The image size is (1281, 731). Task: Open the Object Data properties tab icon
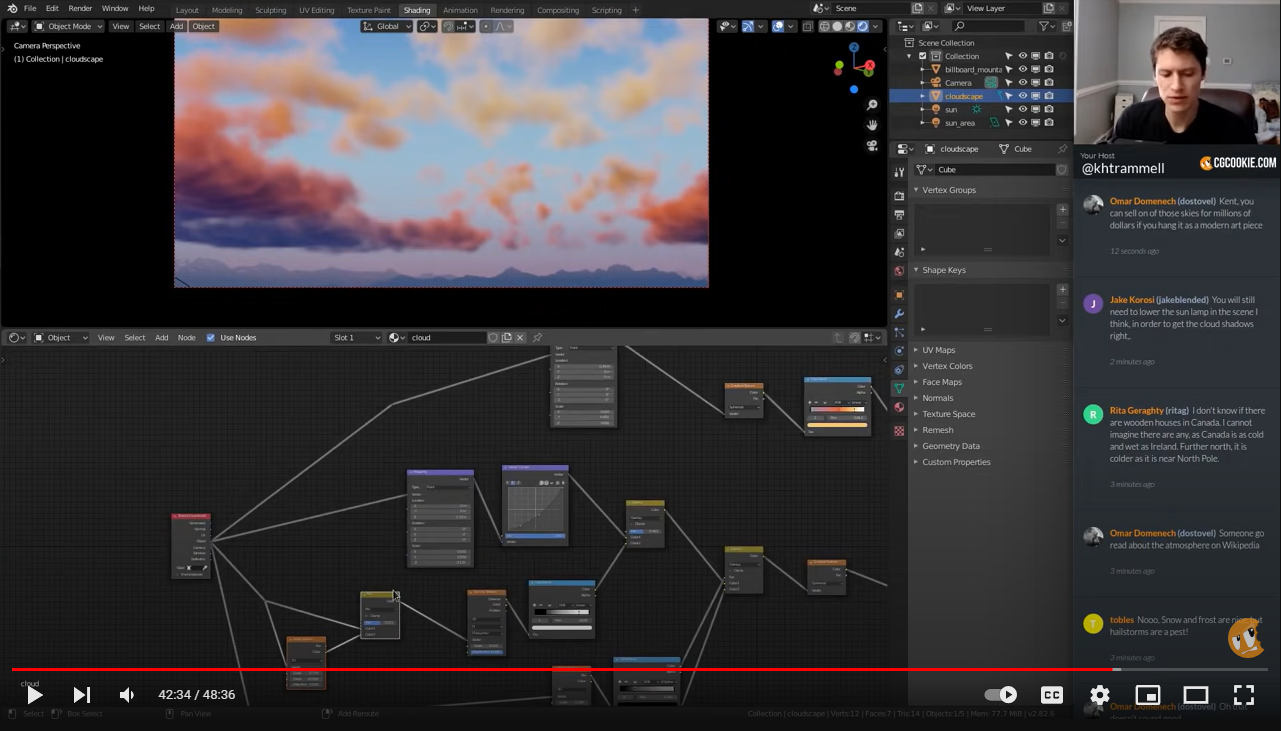[x=899, y=388]
